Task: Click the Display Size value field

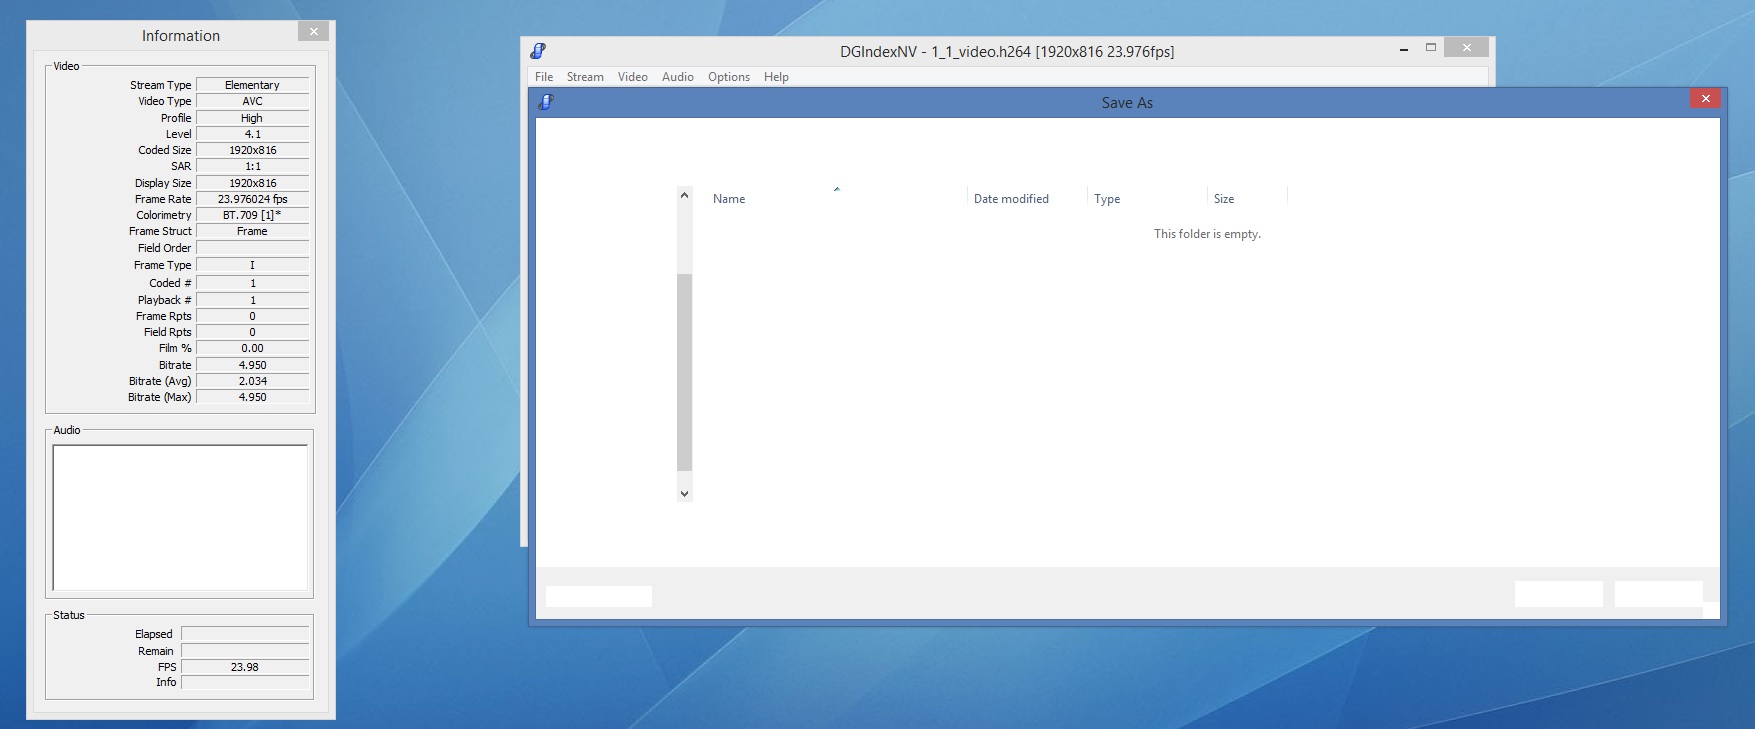Action: click(x=252, y=183)
